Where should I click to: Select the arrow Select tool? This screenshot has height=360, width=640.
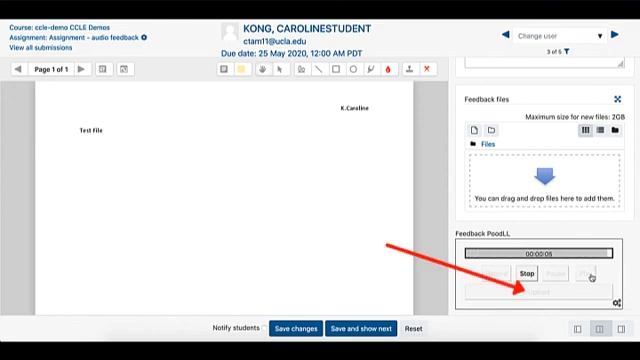[280, 69]
